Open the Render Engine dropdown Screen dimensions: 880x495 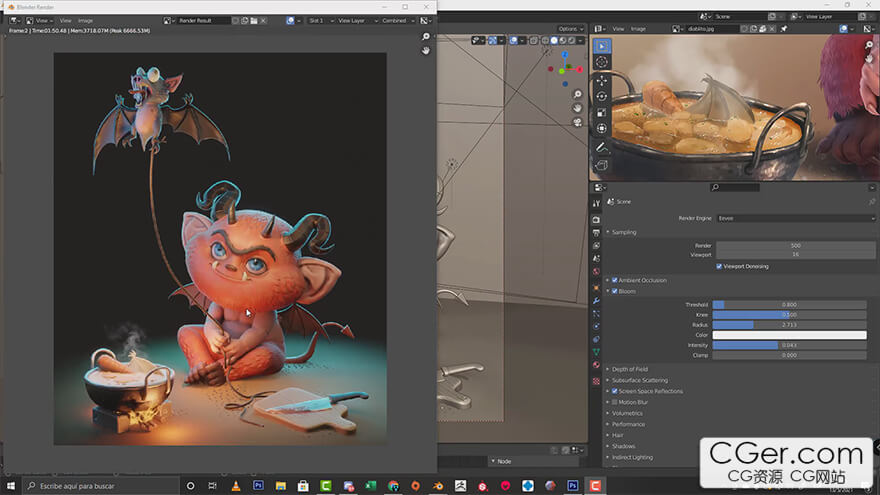coord(796,218)
